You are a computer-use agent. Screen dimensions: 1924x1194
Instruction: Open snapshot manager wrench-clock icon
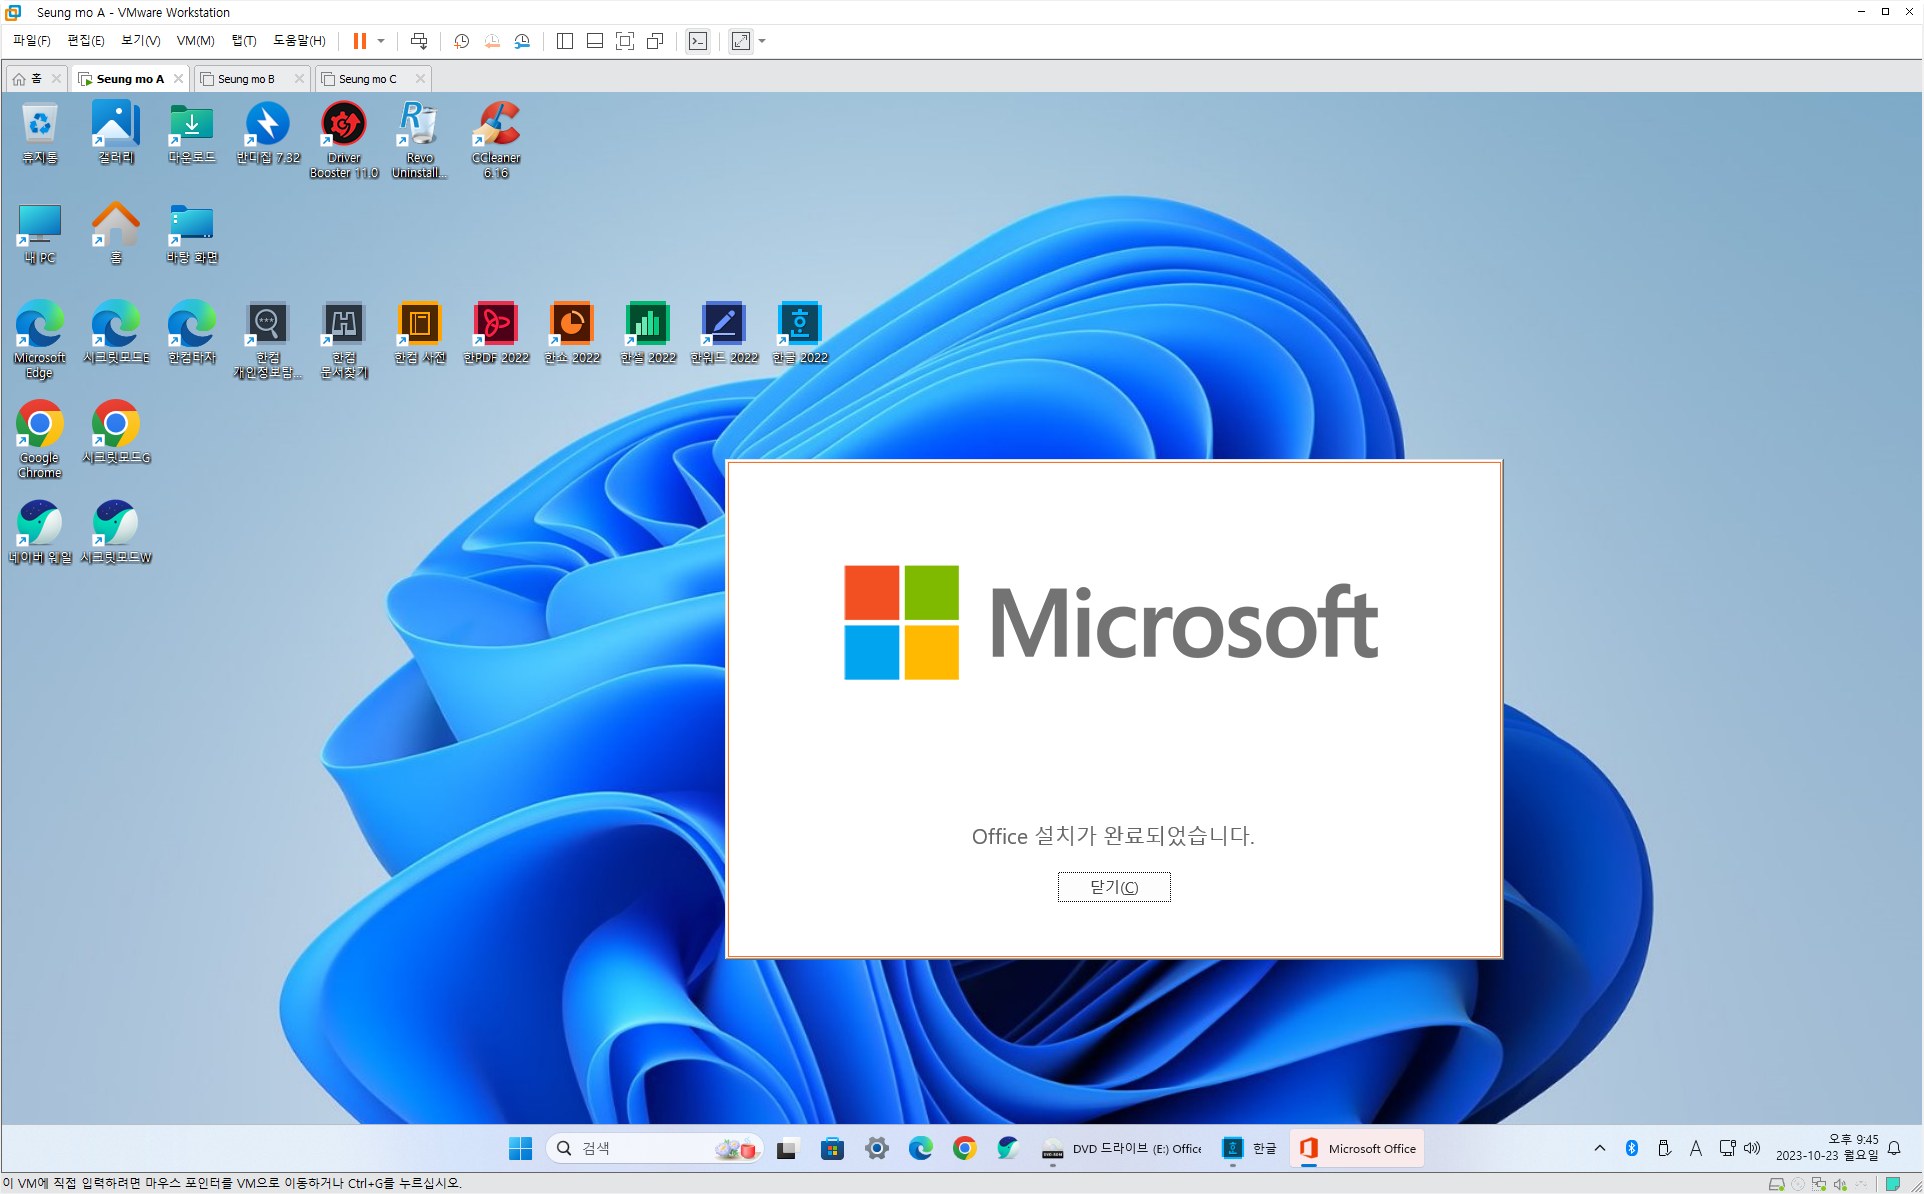(522, 41)
